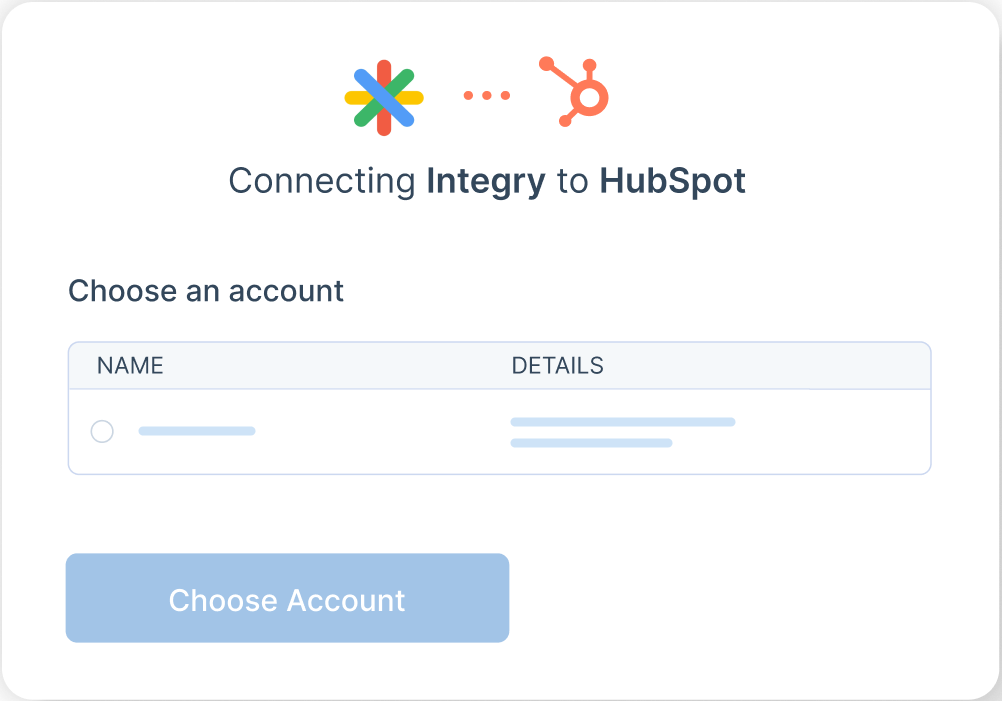
Task: Click the colorful Integry app icon
Action: (384, 95)
